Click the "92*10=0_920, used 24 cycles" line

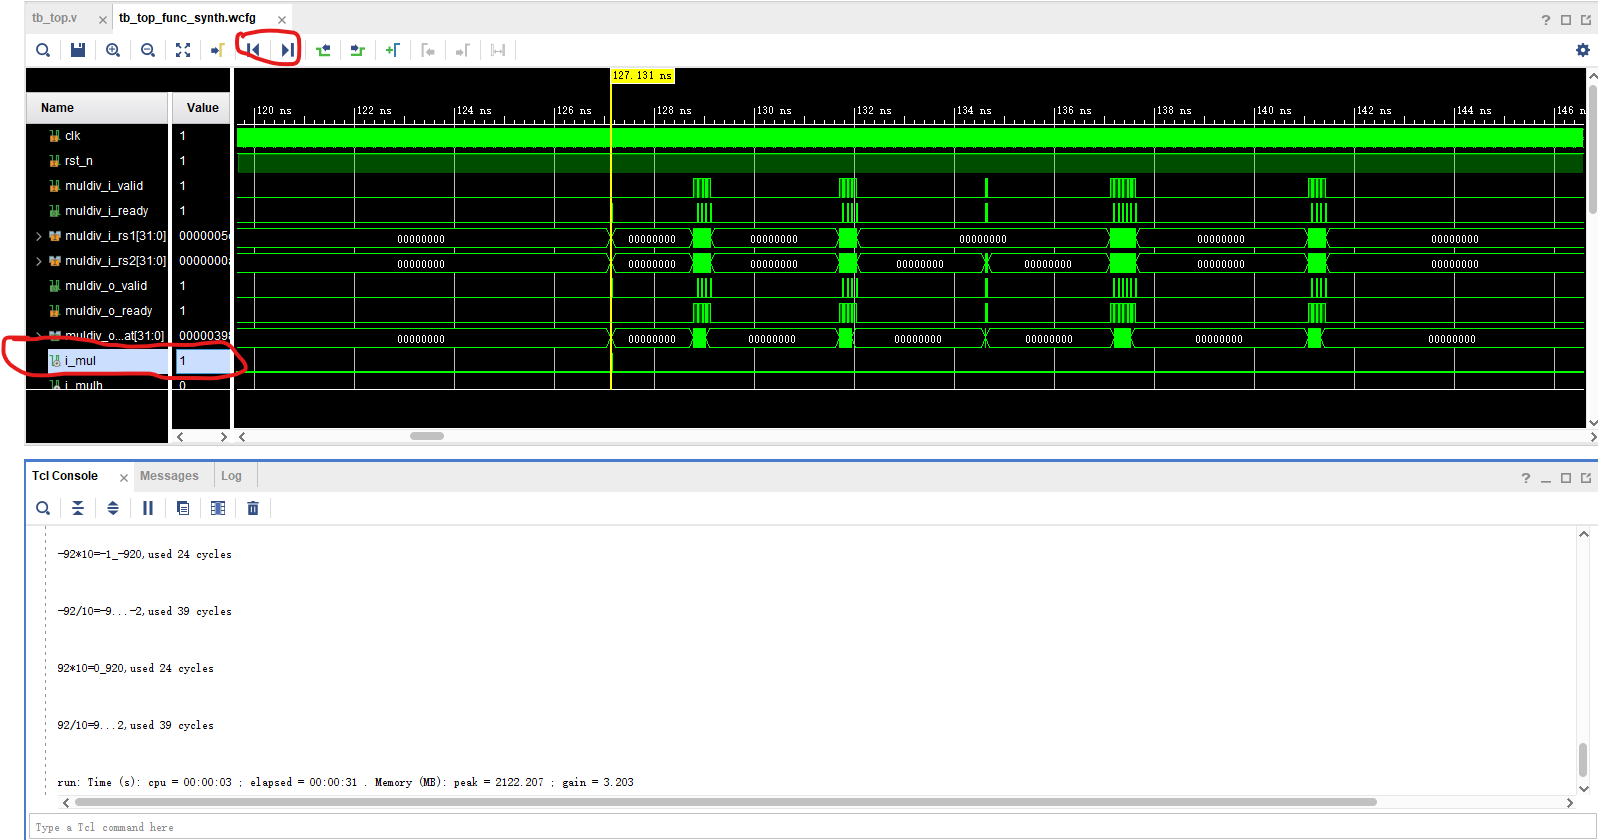click(x=135, y=668)
